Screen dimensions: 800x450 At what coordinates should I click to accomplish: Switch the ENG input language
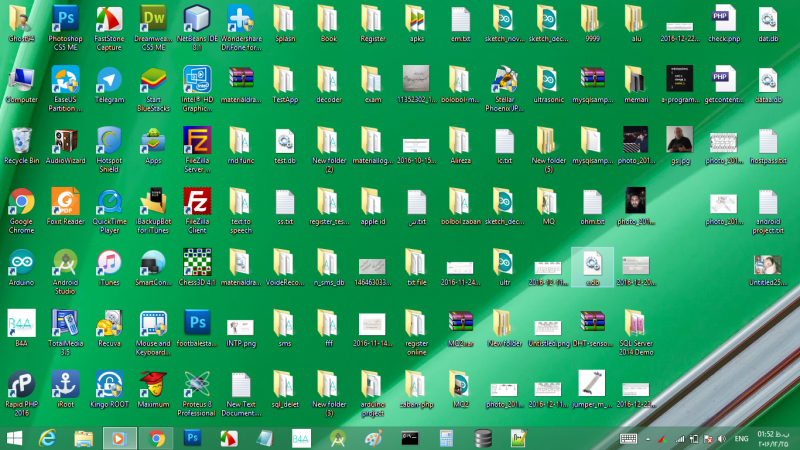click(741, 439)
